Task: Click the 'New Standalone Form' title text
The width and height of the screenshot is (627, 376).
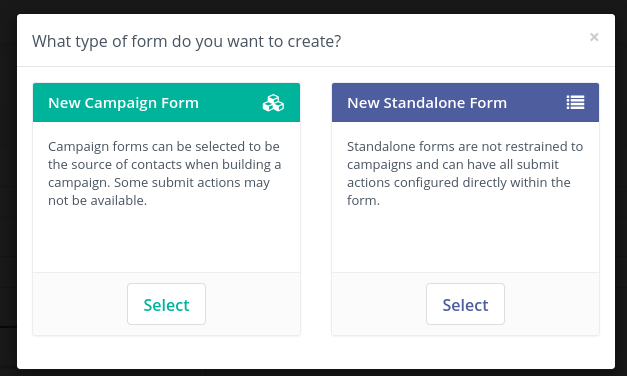Action: 427,103
